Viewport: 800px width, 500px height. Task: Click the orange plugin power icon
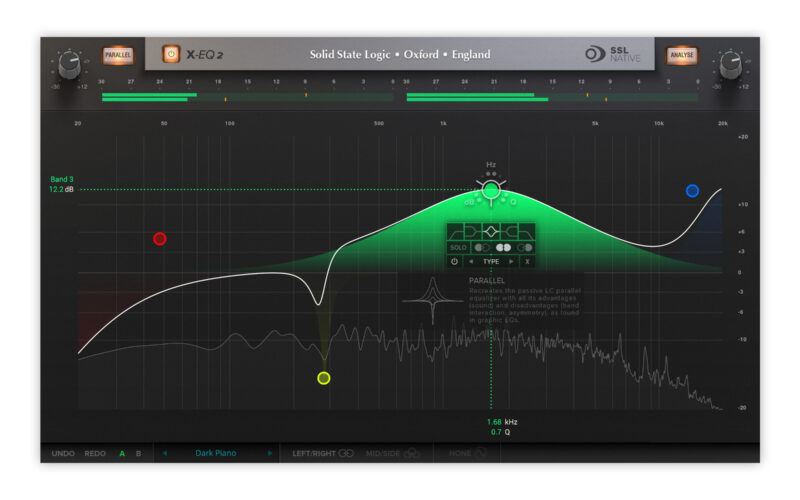coord(170,54)
